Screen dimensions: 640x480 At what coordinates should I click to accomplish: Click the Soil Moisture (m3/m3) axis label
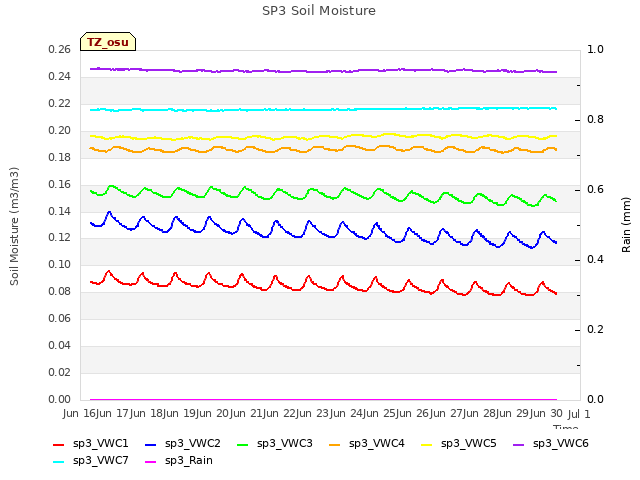tap(14, 226)
